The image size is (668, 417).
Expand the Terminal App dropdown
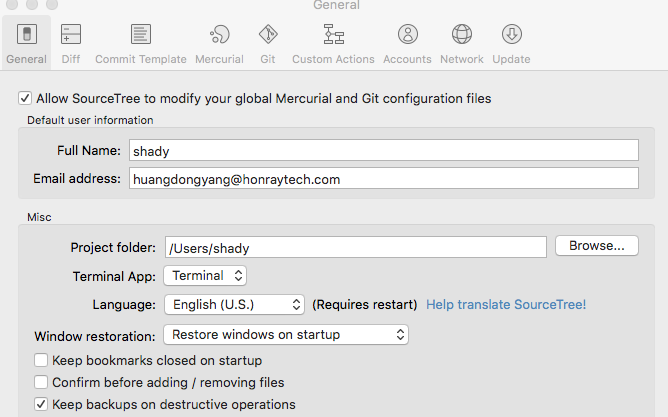pyautogui.click(x=205, y=275)
